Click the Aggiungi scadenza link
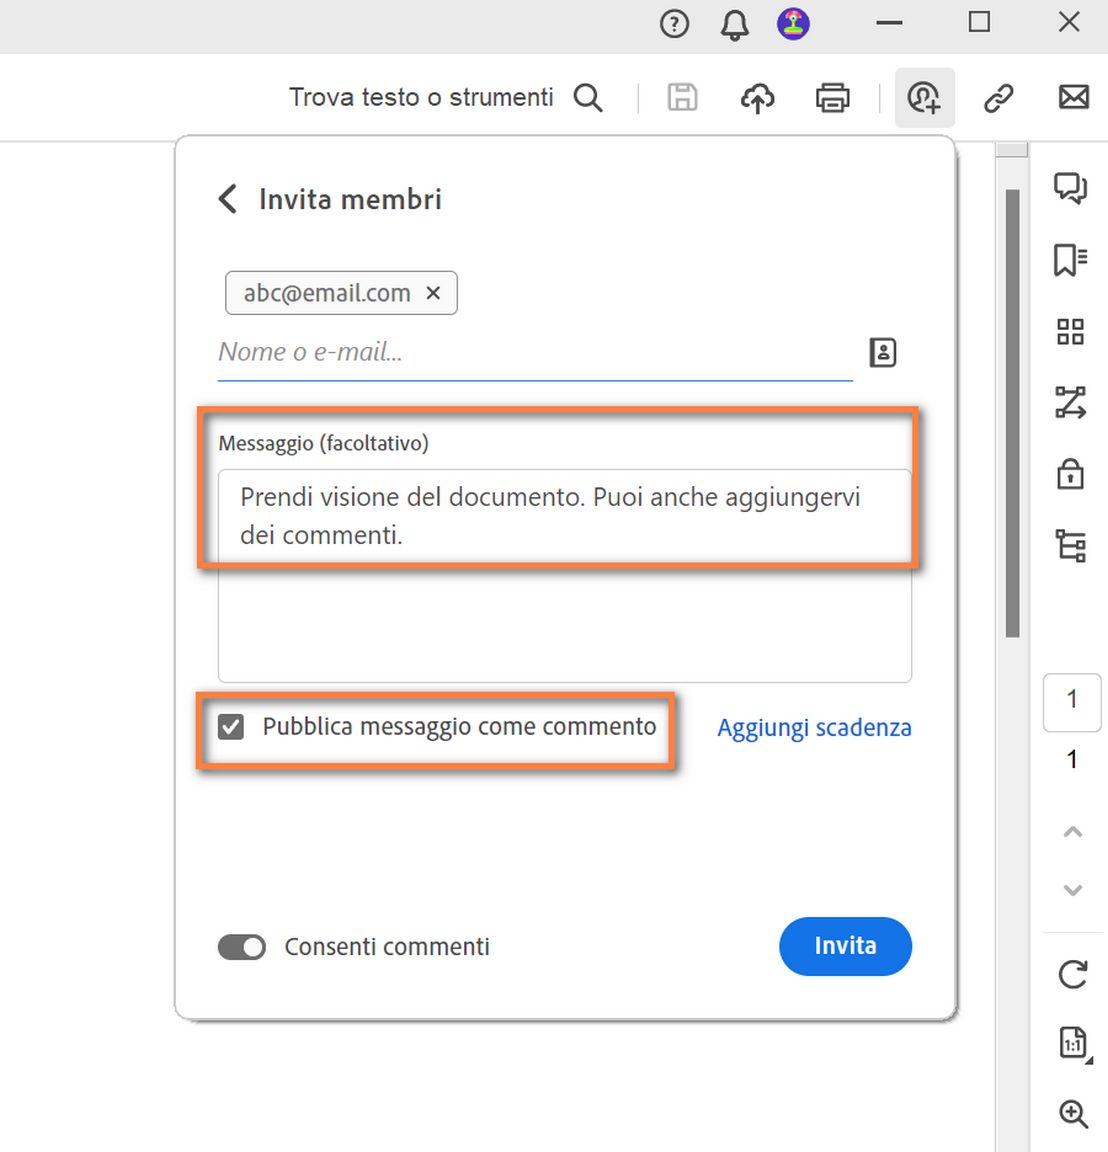The height and width of the screenshot is (1152, 1108). coord(813,727)
